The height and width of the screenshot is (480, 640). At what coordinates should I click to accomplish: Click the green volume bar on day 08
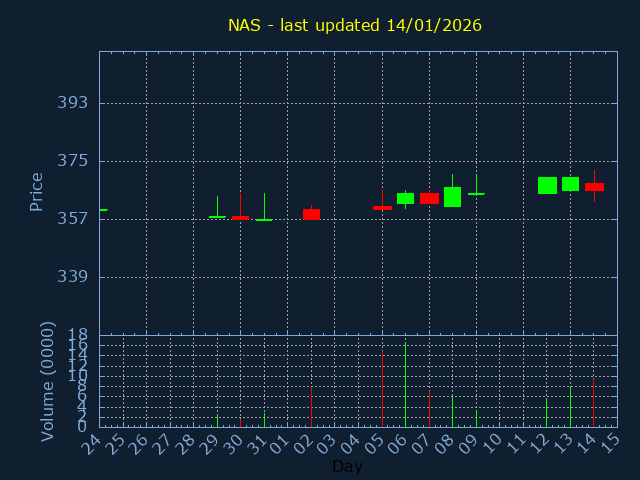452,411
